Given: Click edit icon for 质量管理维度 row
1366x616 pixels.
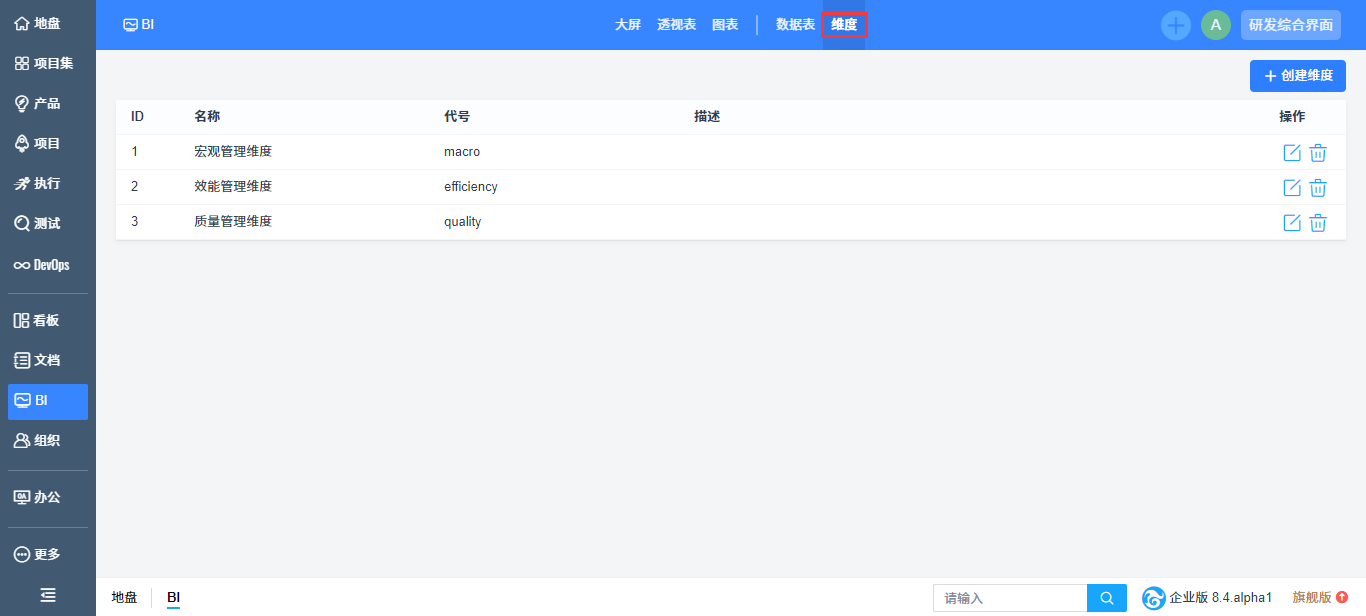Looking at the screenshot, I should pyautogui.click(x=1291, y=223).
